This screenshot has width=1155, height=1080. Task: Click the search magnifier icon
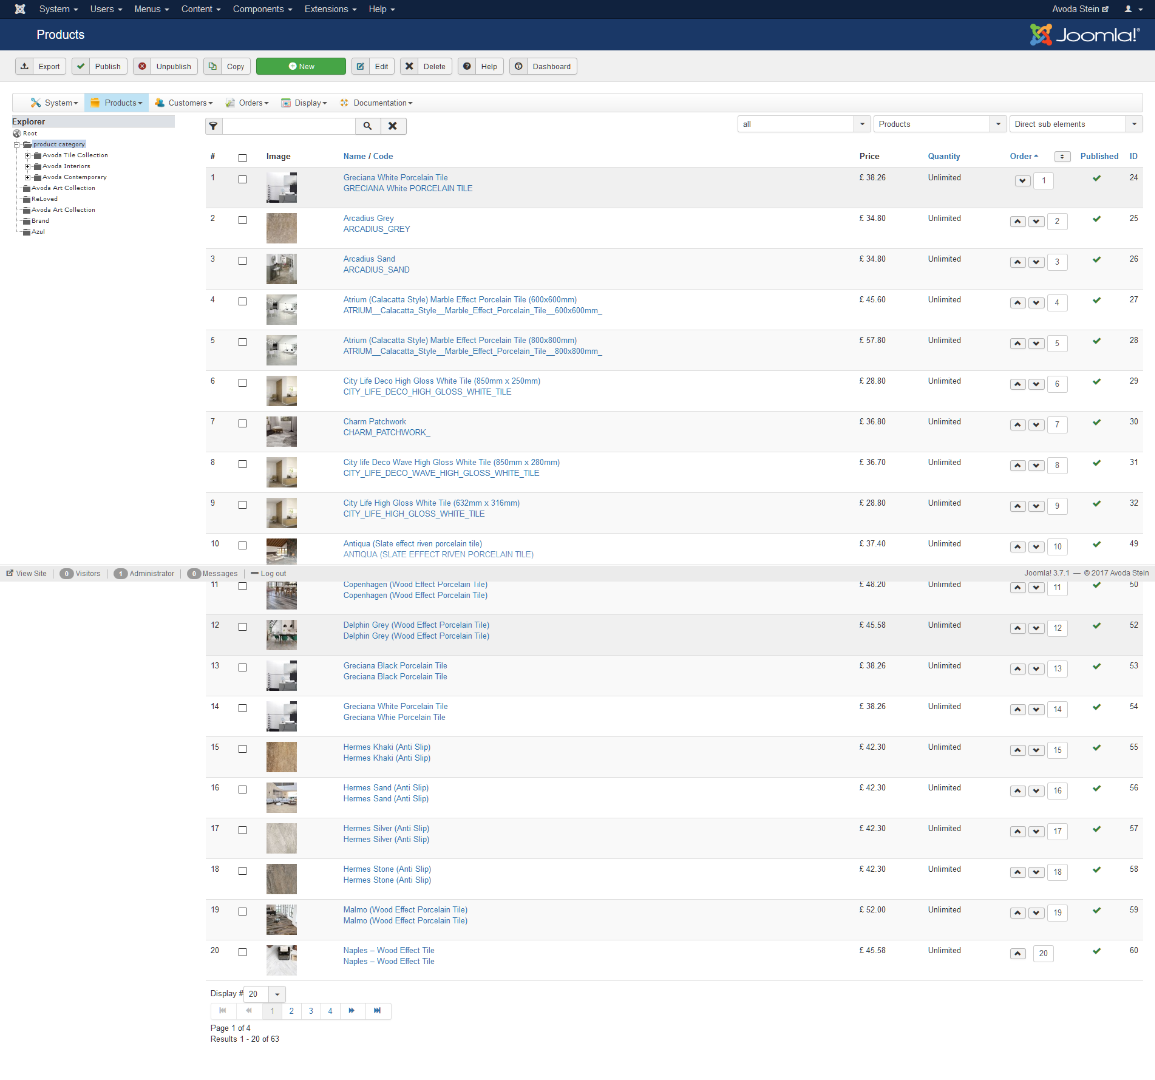[368, 126]
